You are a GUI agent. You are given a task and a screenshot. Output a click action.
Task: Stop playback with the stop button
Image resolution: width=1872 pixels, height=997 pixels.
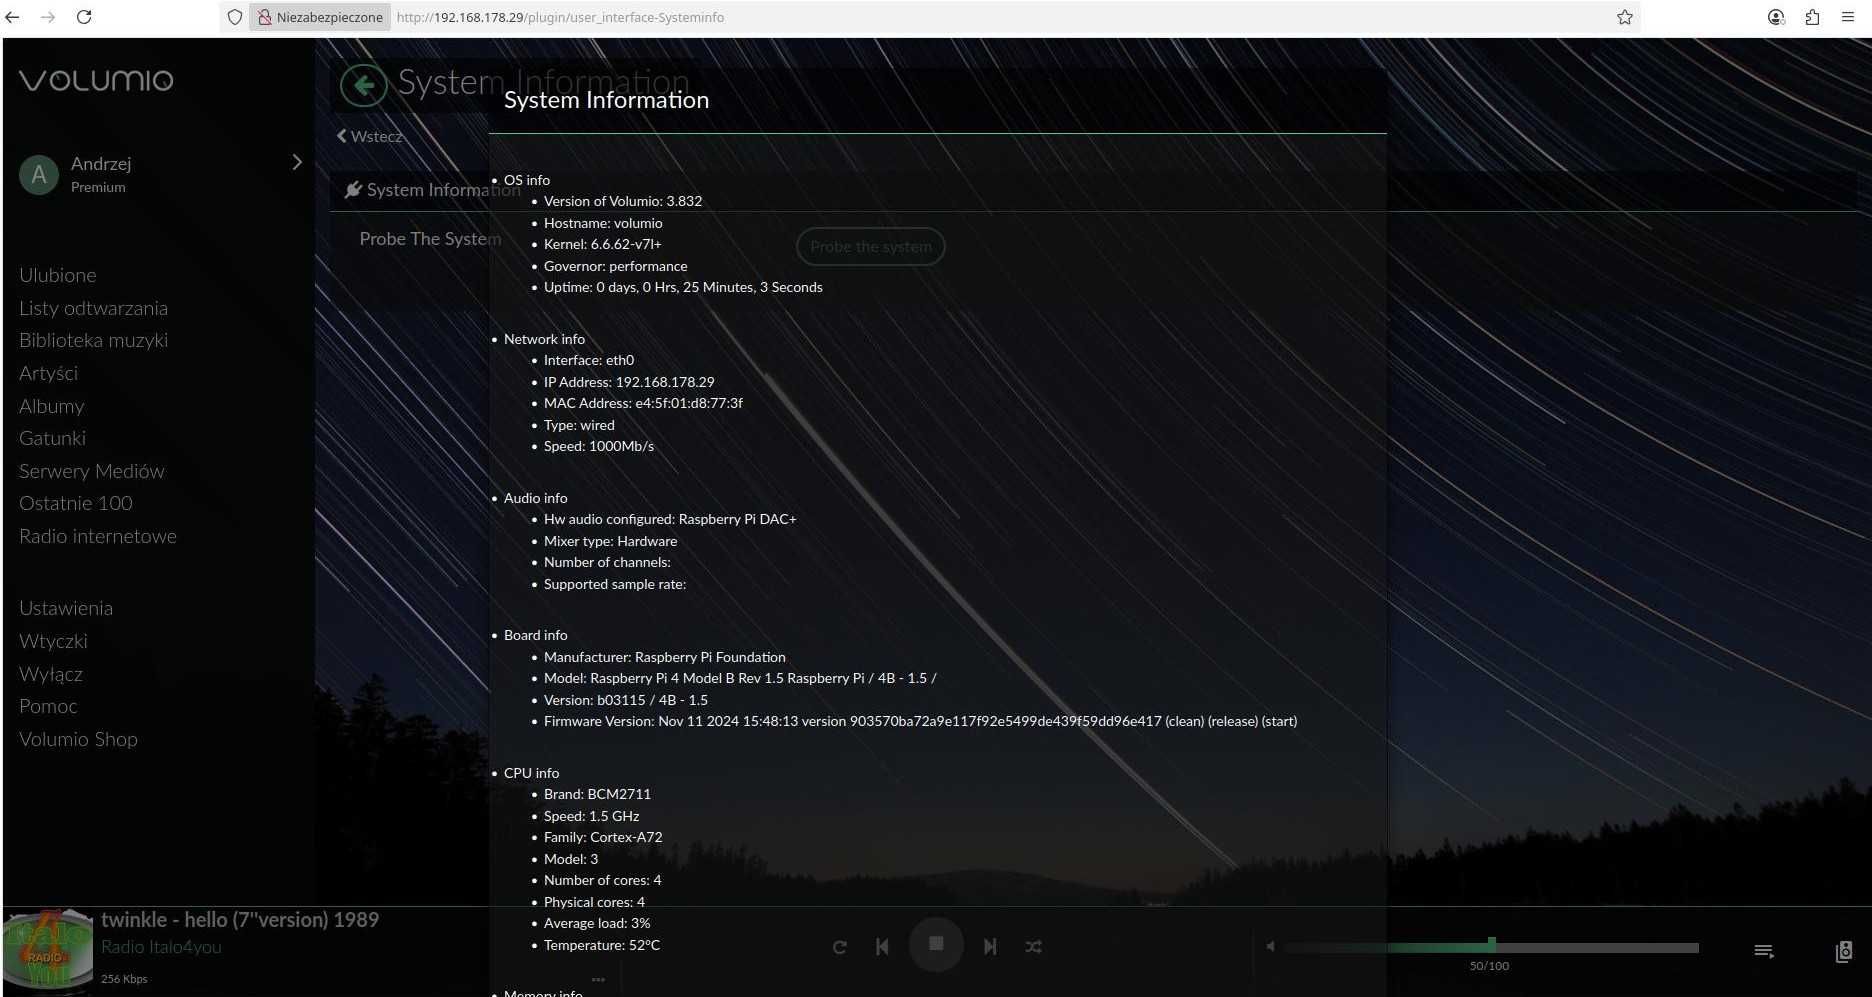[936, 944]
